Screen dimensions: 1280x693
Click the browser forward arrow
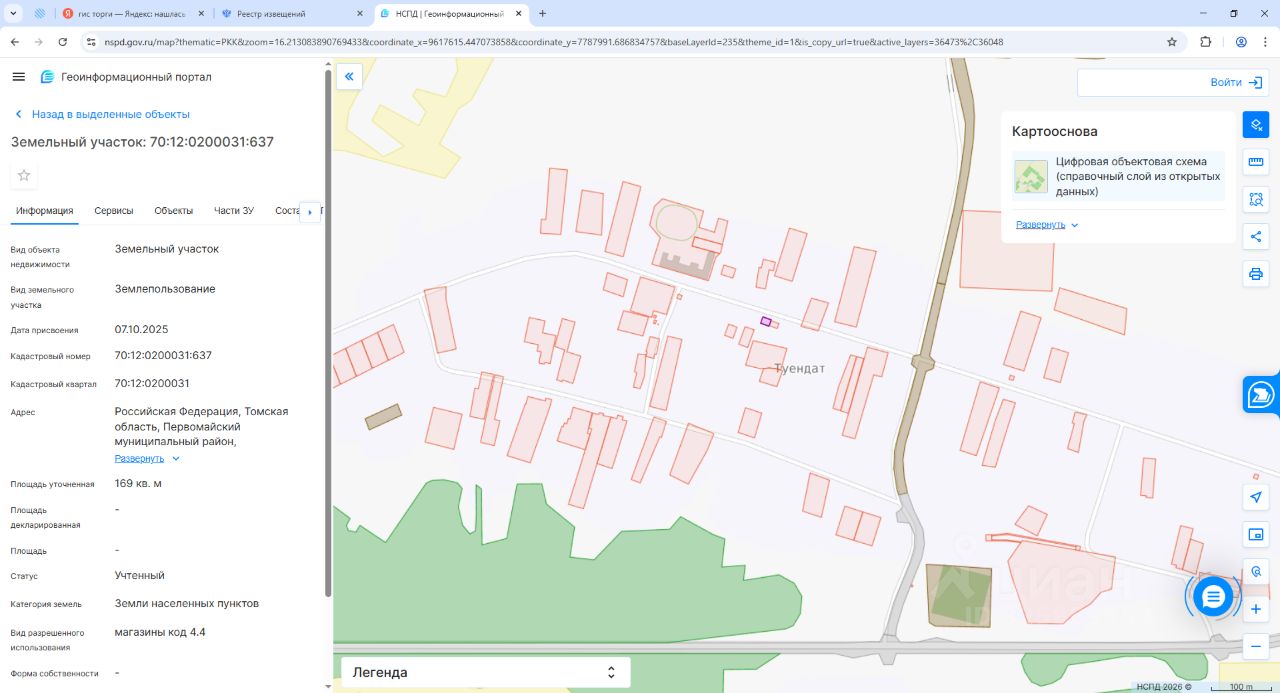pos(38,42)
